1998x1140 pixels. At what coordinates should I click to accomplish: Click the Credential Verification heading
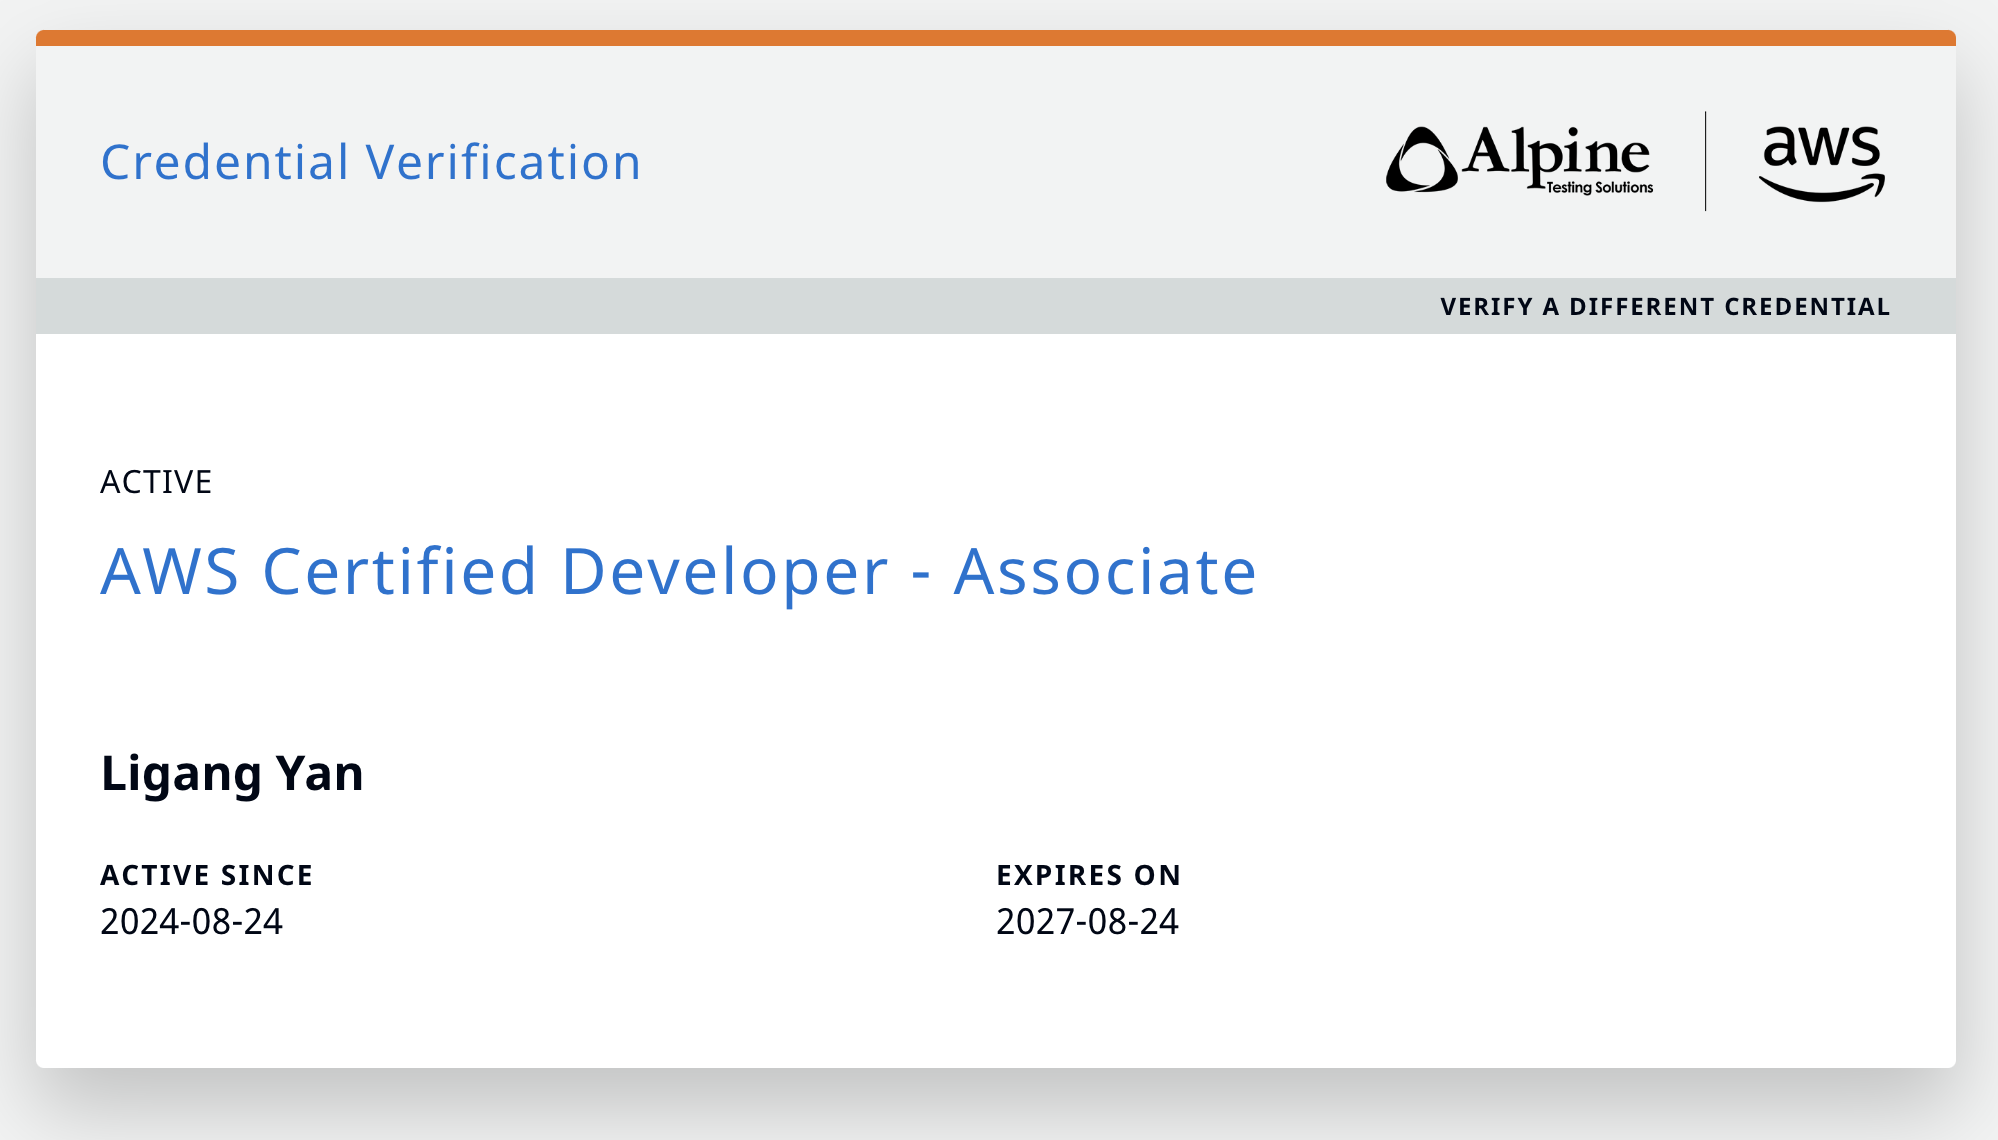pyautogui.click(x=371, y=162)
